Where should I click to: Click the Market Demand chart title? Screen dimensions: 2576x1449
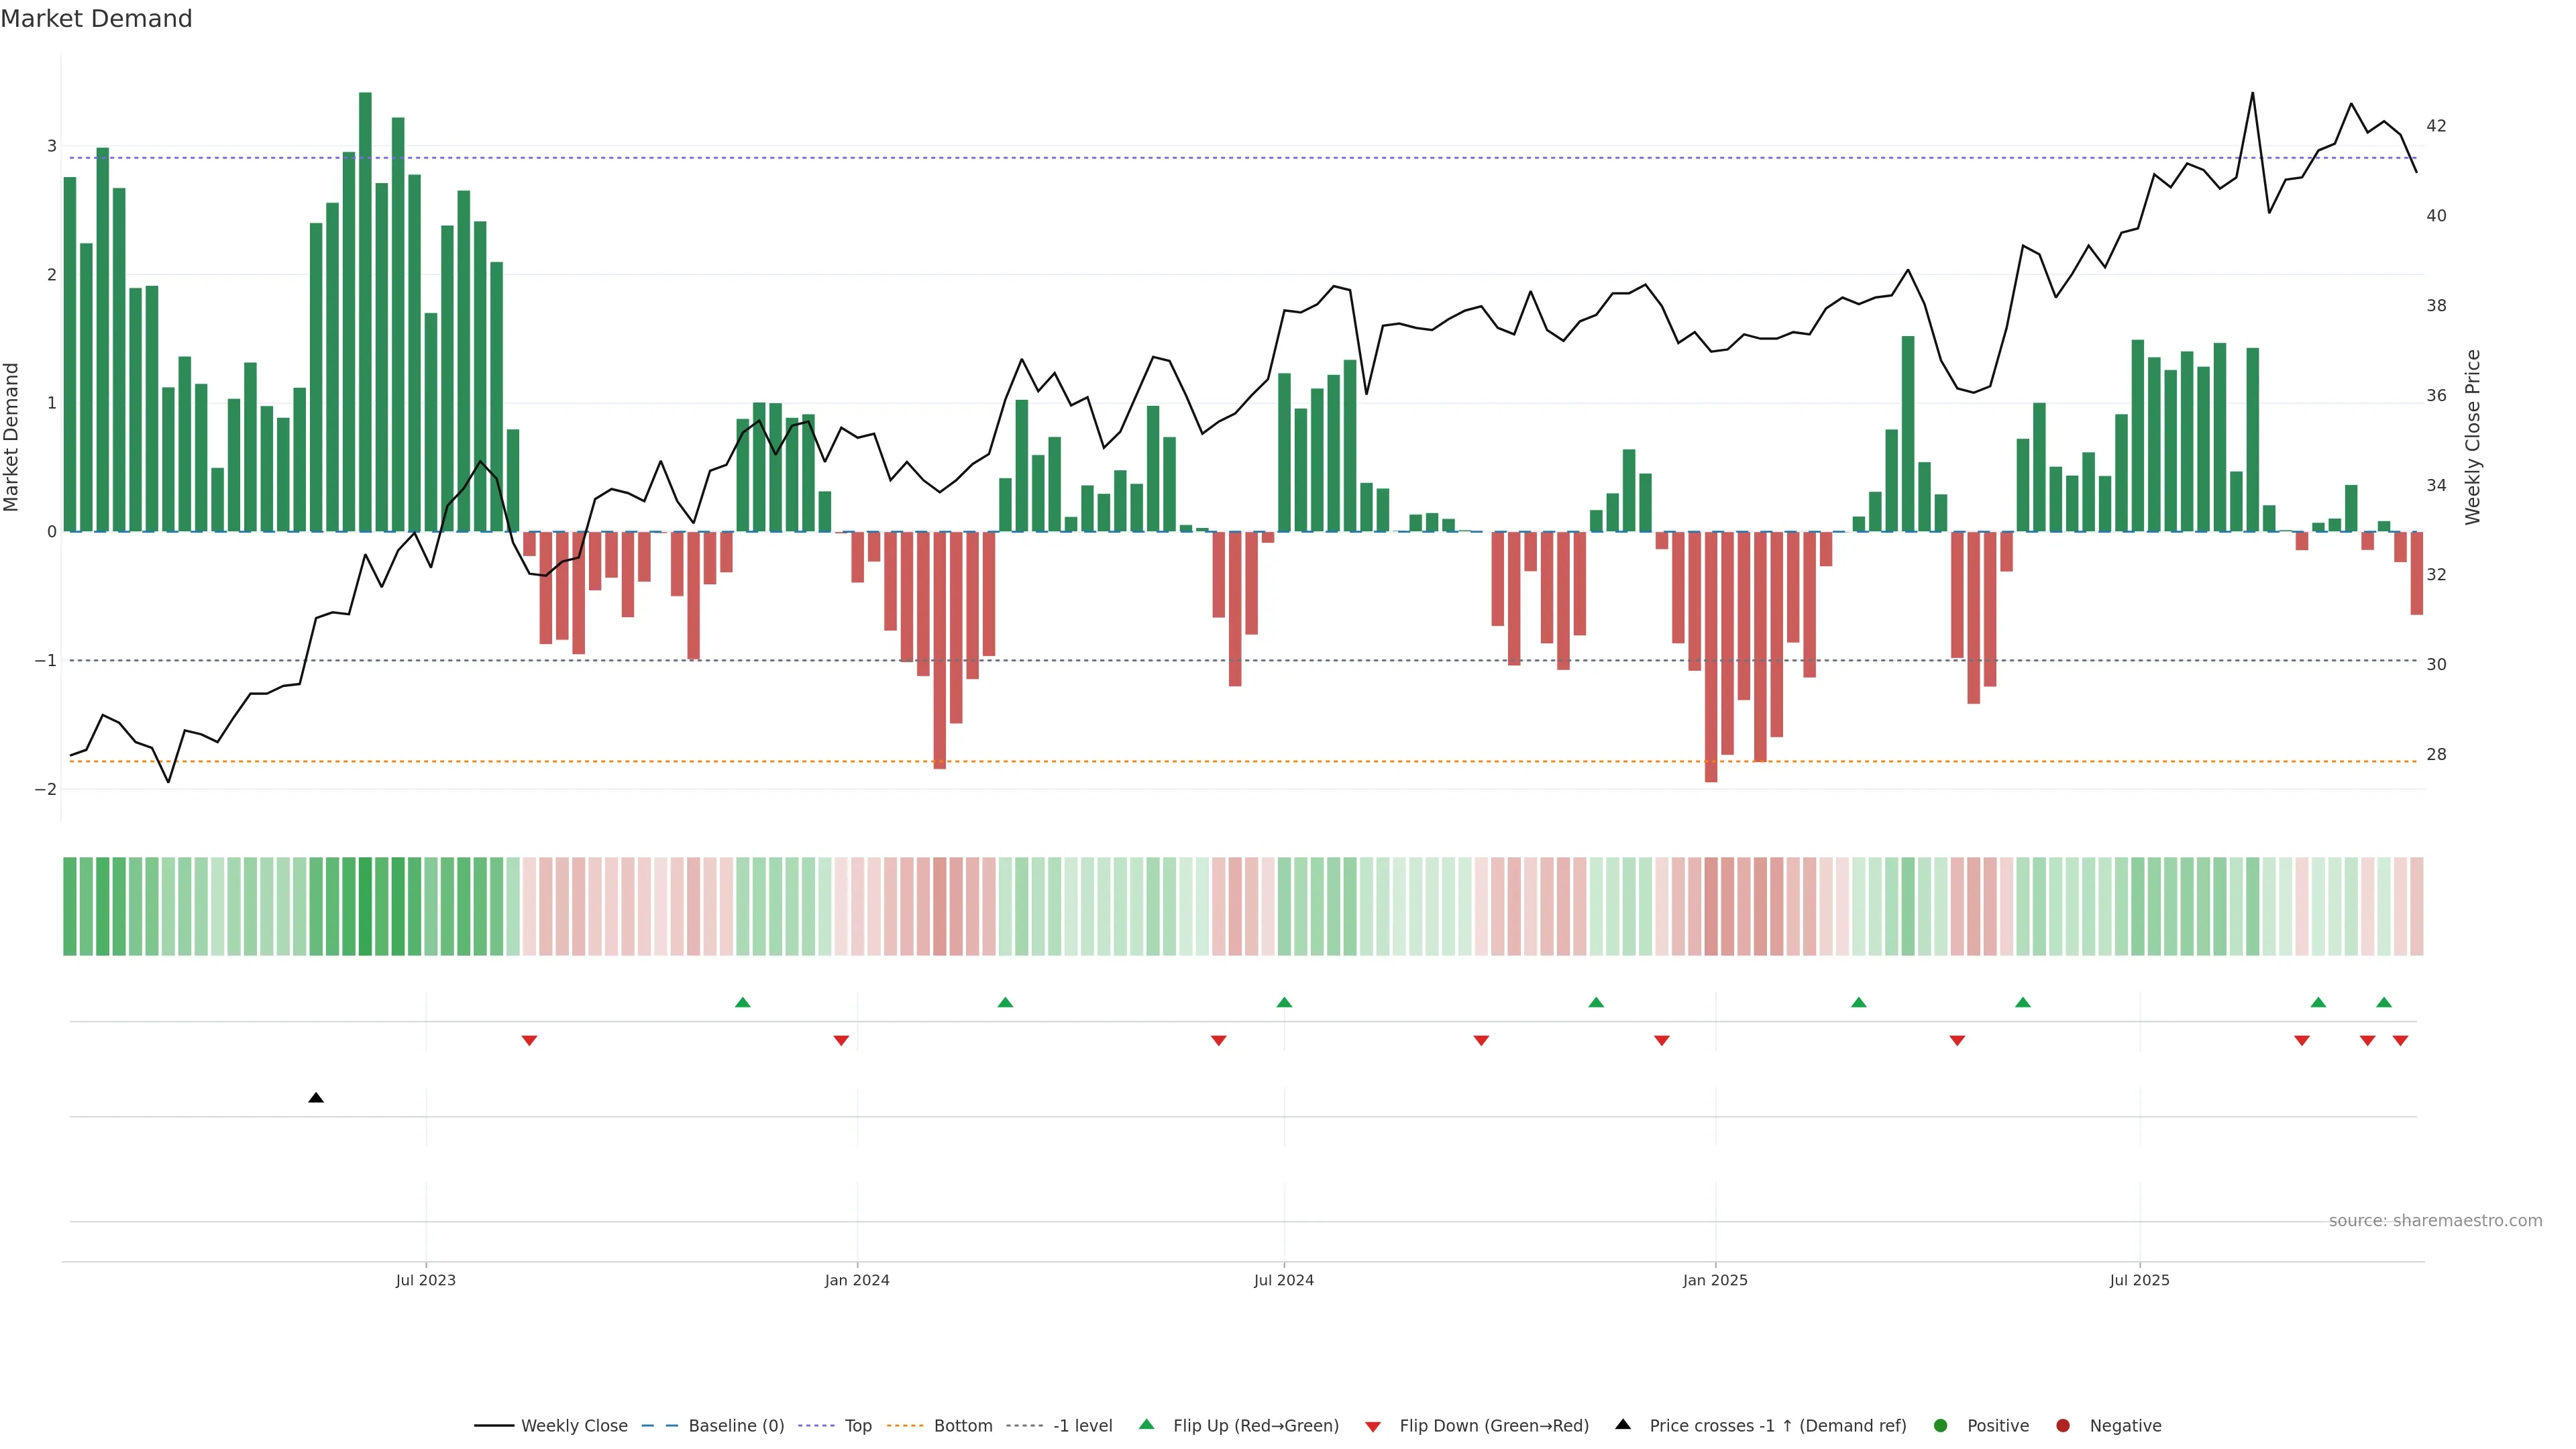96,19
